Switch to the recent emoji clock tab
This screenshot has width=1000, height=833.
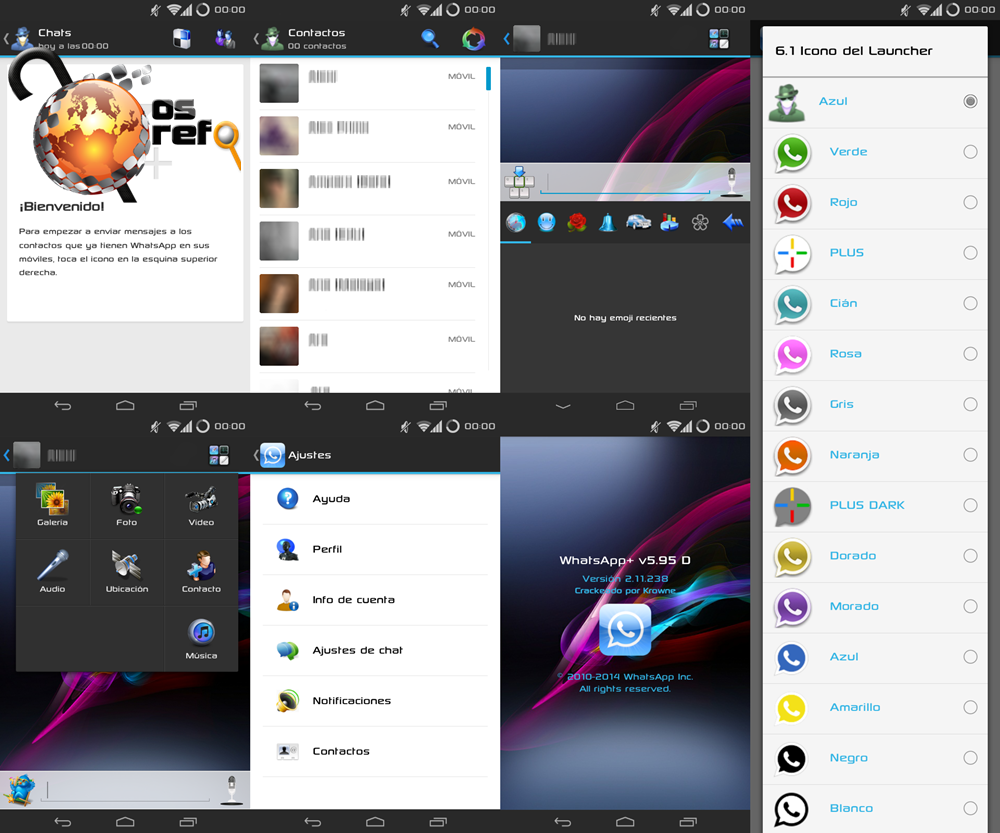coord(516,222)
